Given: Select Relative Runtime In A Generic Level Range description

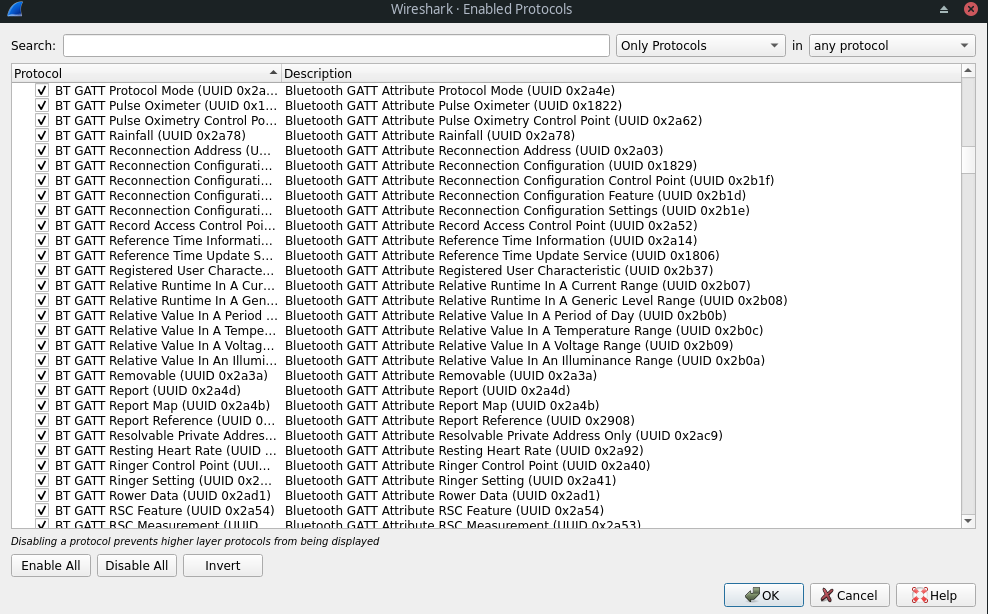Looking at the screenshot, I should [x=536, y=301].
